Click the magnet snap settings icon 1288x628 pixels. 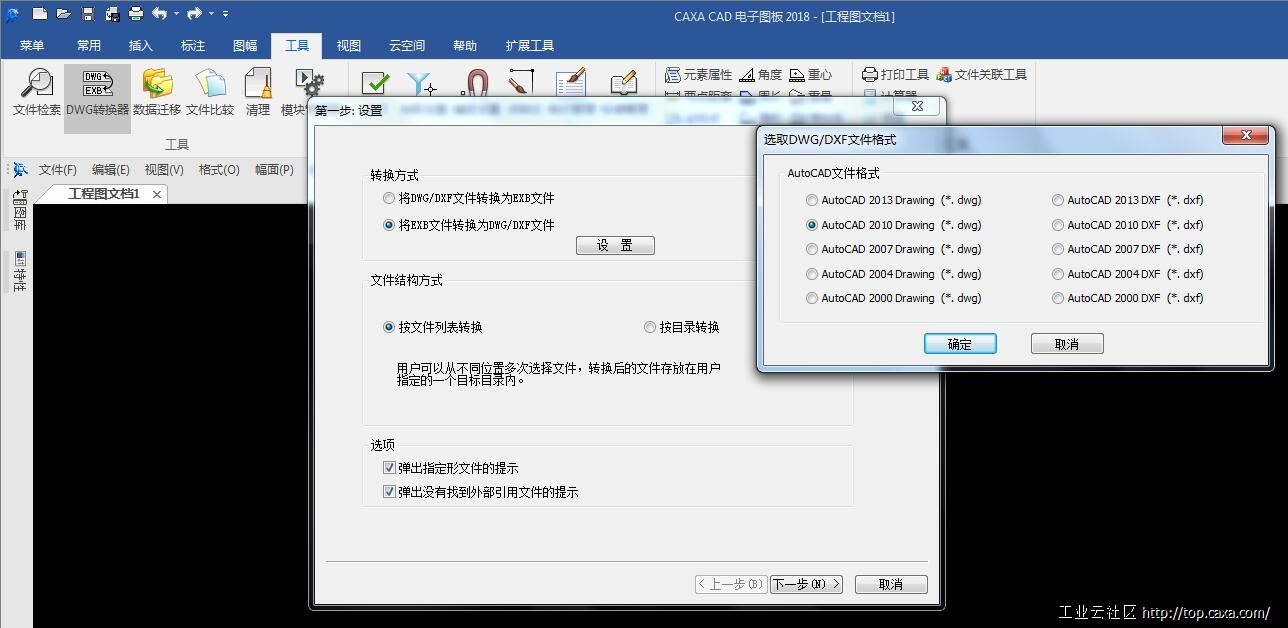pyautogui.click(x=476, y=84)
